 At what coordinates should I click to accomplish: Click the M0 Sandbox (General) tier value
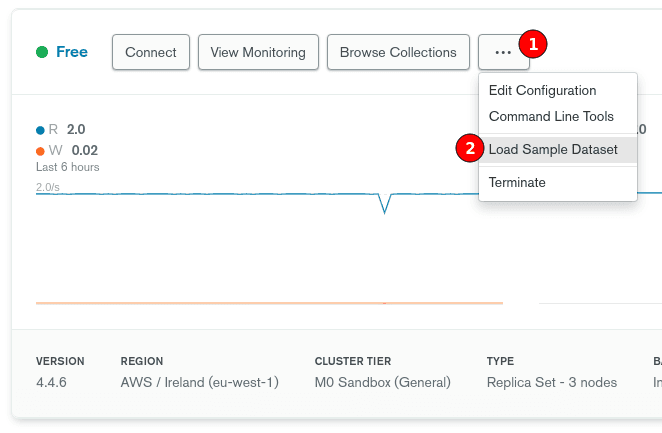[382, 383]
